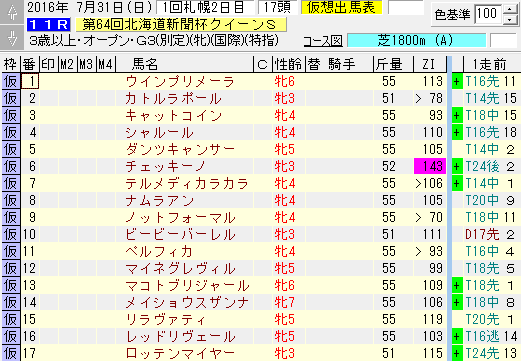
Task: Click the ZI value 119 for リラヴァティ
Action: [431, 319]
